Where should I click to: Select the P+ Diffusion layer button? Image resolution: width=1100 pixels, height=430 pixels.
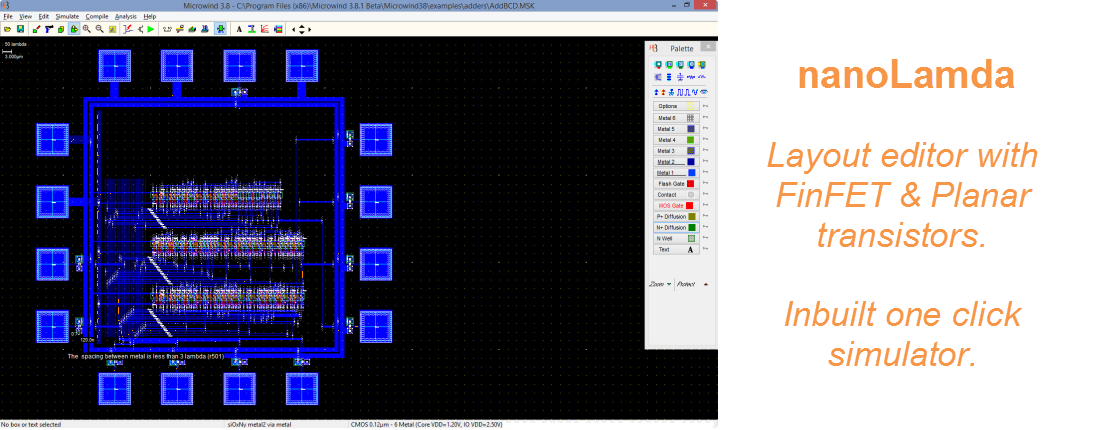pos(676,217)
